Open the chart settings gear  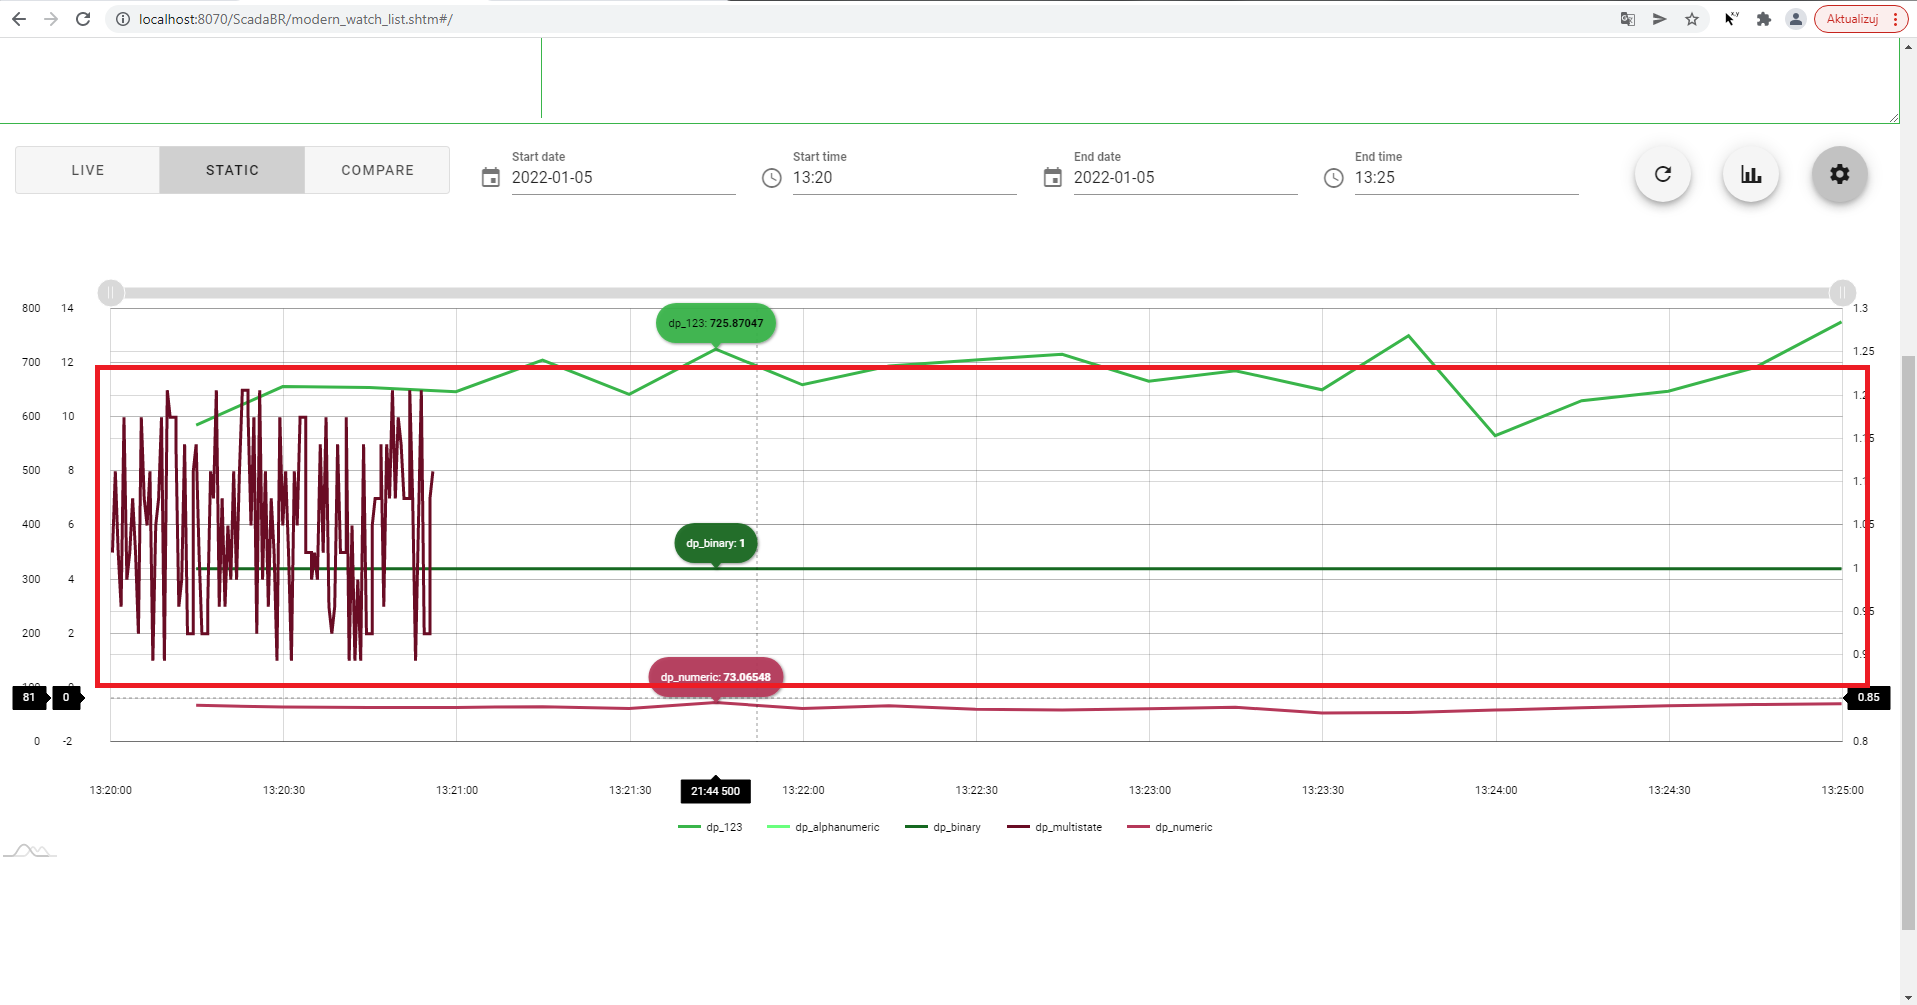click(x=1839, y=174)
